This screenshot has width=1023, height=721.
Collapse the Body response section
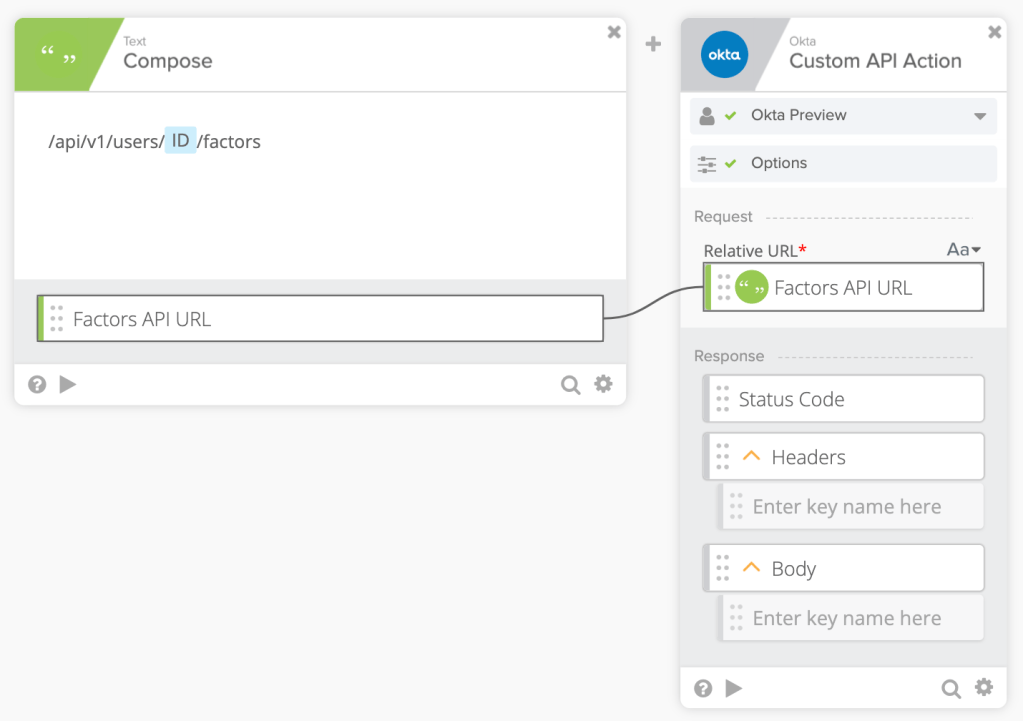pos(751,569)
